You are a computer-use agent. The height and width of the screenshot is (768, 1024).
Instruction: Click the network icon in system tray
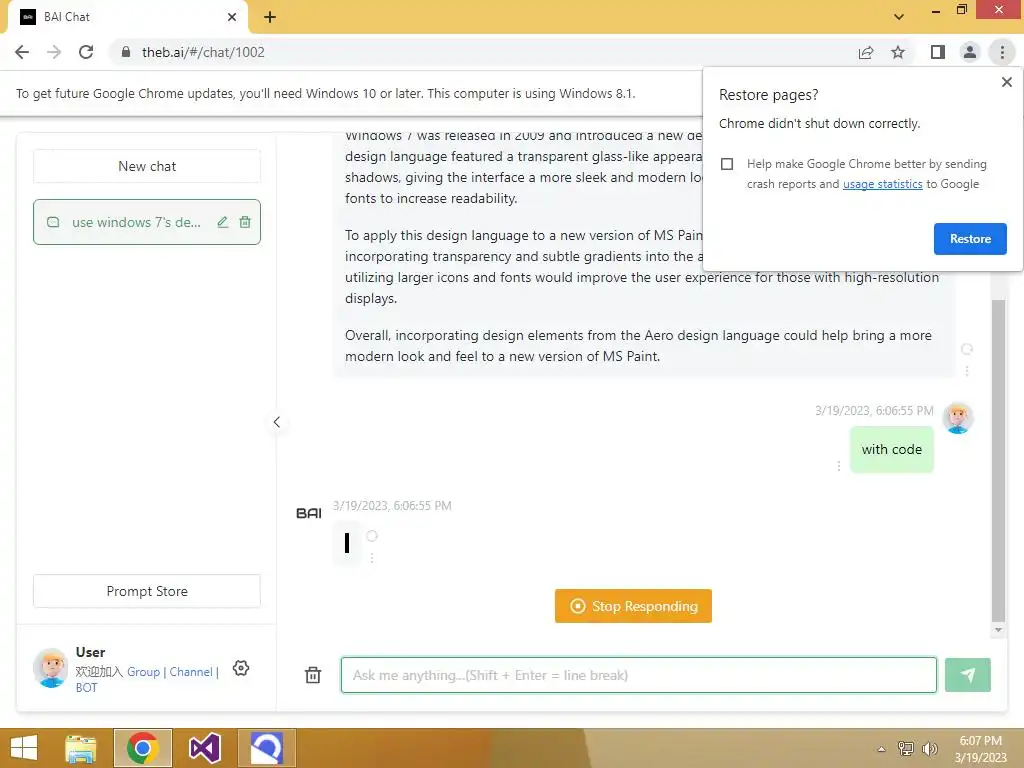point(906,748)
